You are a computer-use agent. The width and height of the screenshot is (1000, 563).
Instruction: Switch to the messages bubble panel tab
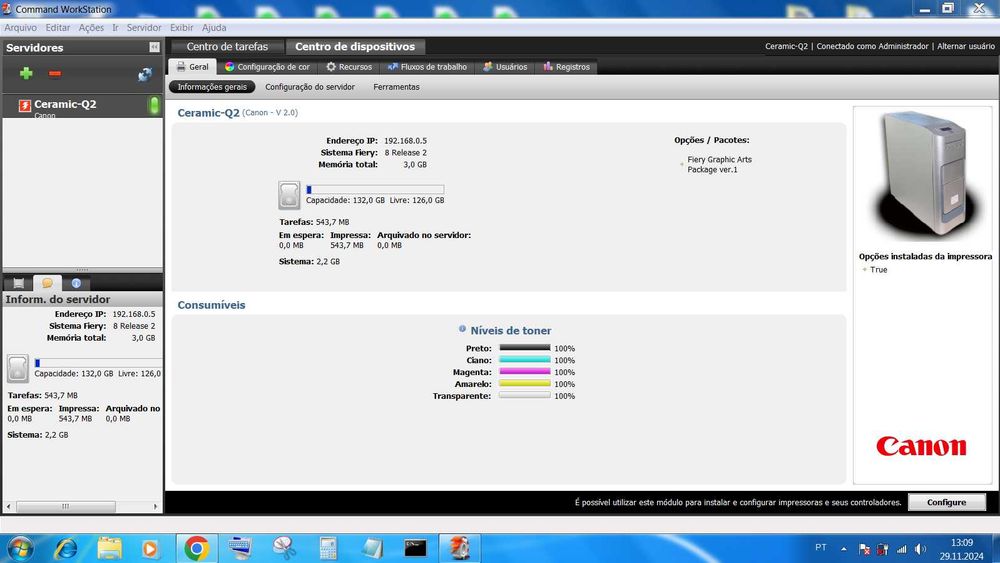click(47, 283)
